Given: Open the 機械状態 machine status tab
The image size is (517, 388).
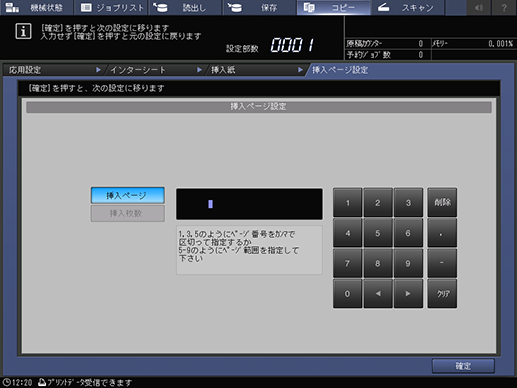Looking at the screenshot, I should pyautogui.click(x=36, y=7).
